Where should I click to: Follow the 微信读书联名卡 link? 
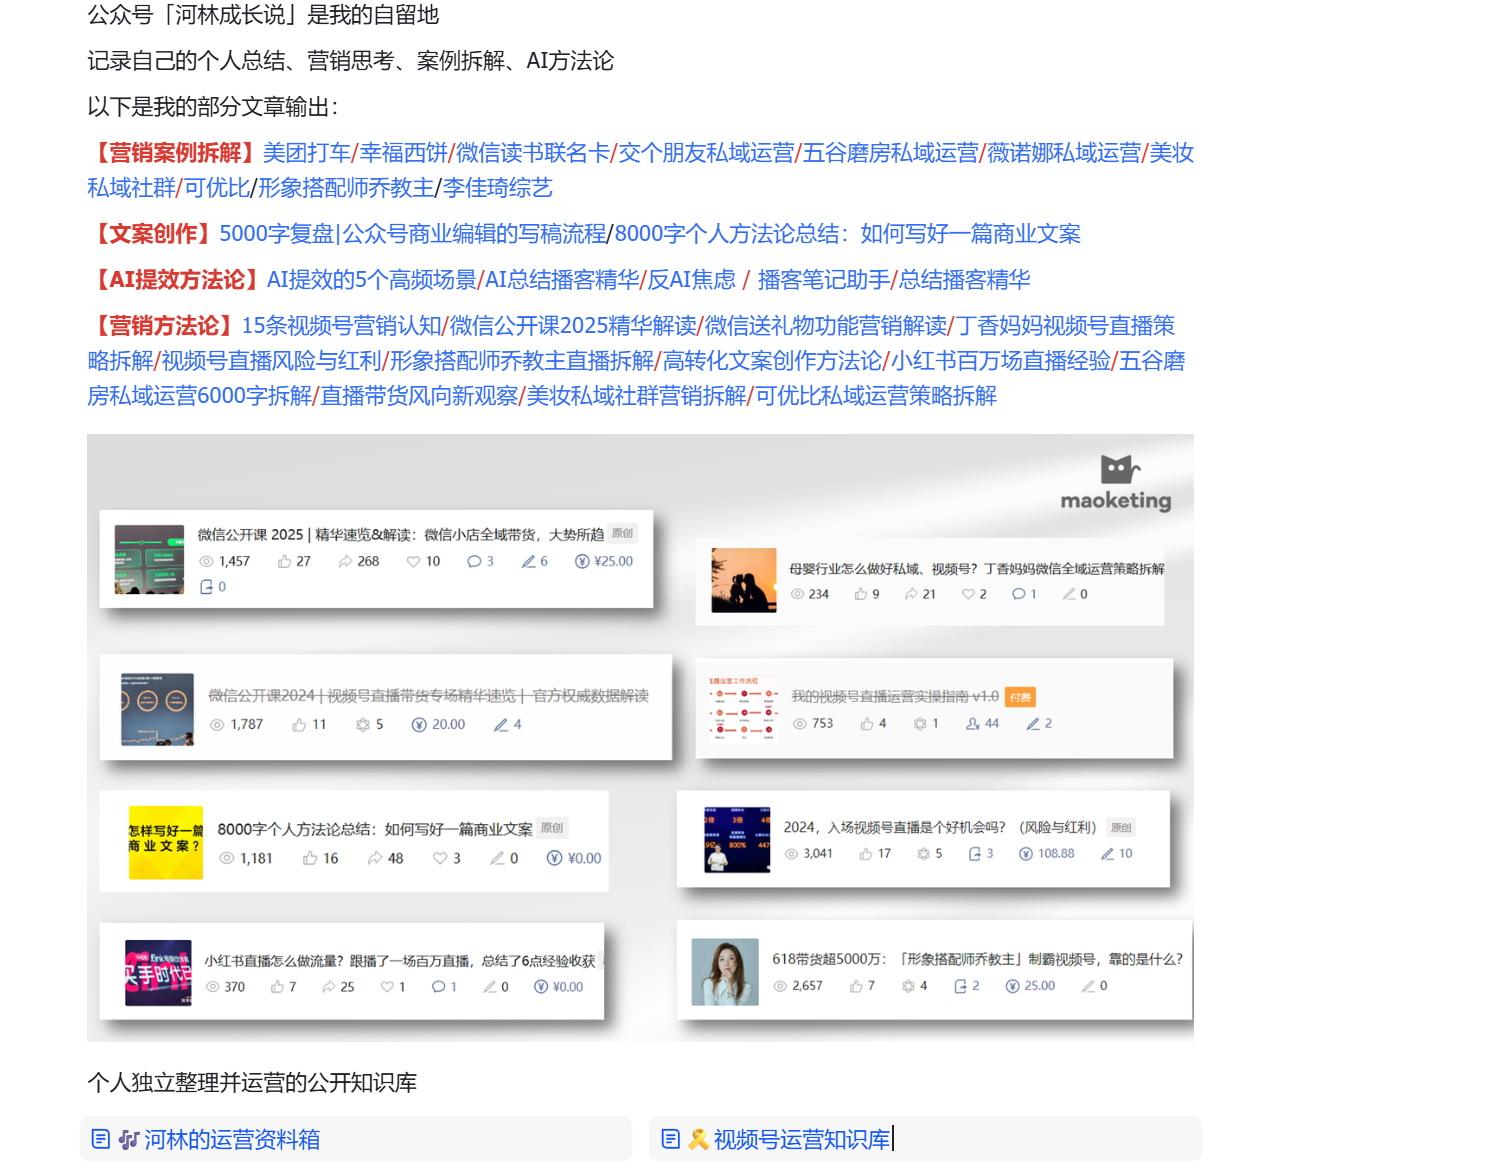tap(533, 153)
